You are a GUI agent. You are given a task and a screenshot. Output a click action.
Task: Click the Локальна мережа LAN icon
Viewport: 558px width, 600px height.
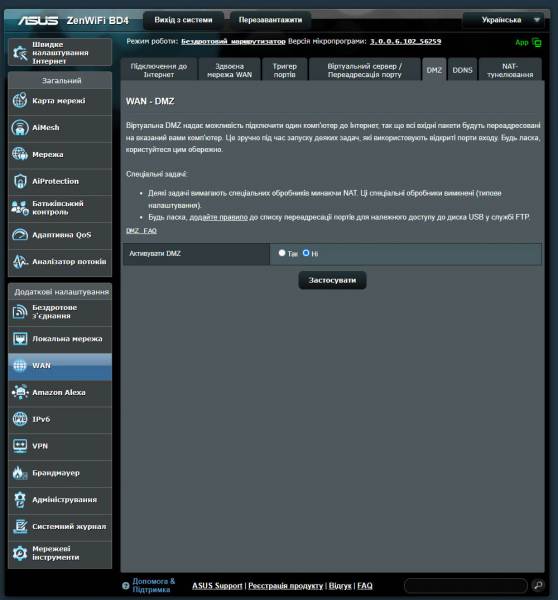20,339
